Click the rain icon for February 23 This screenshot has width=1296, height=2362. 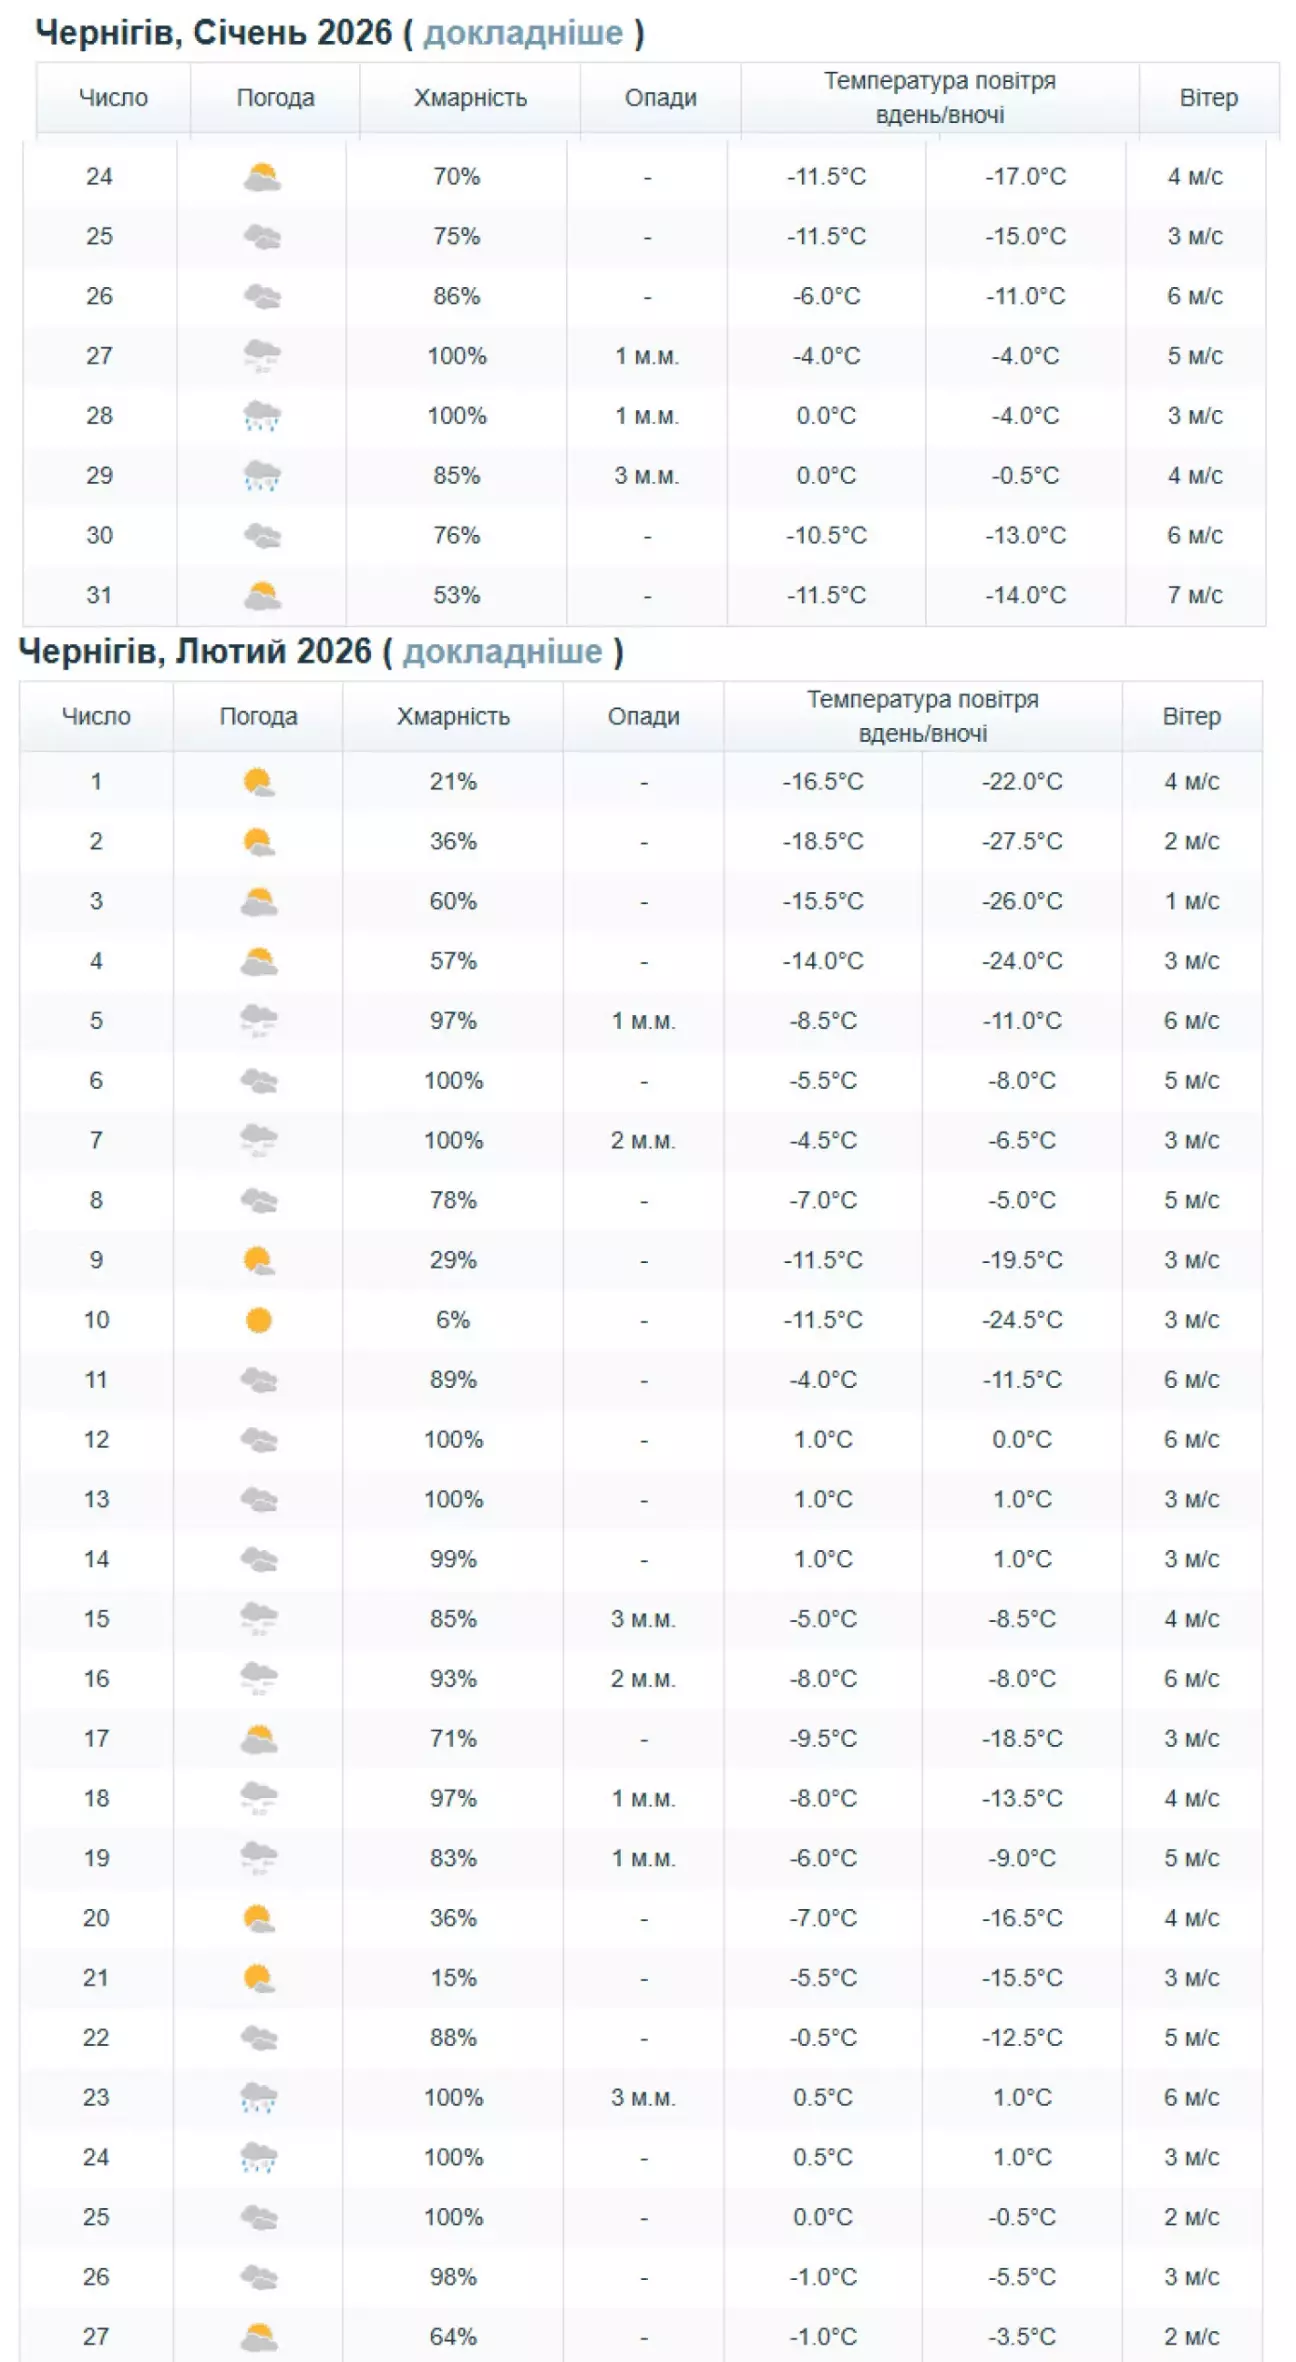[x=258, y=2097]
